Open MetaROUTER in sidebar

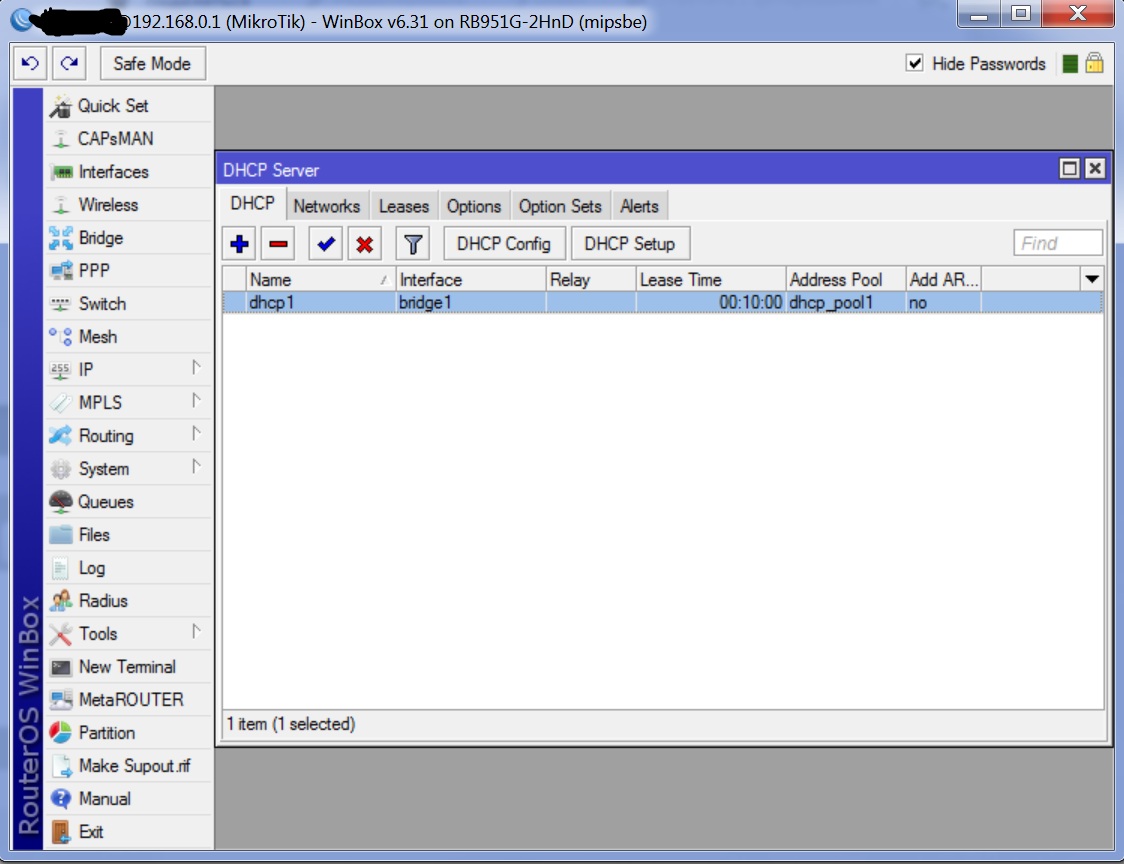tap(128, 700)
